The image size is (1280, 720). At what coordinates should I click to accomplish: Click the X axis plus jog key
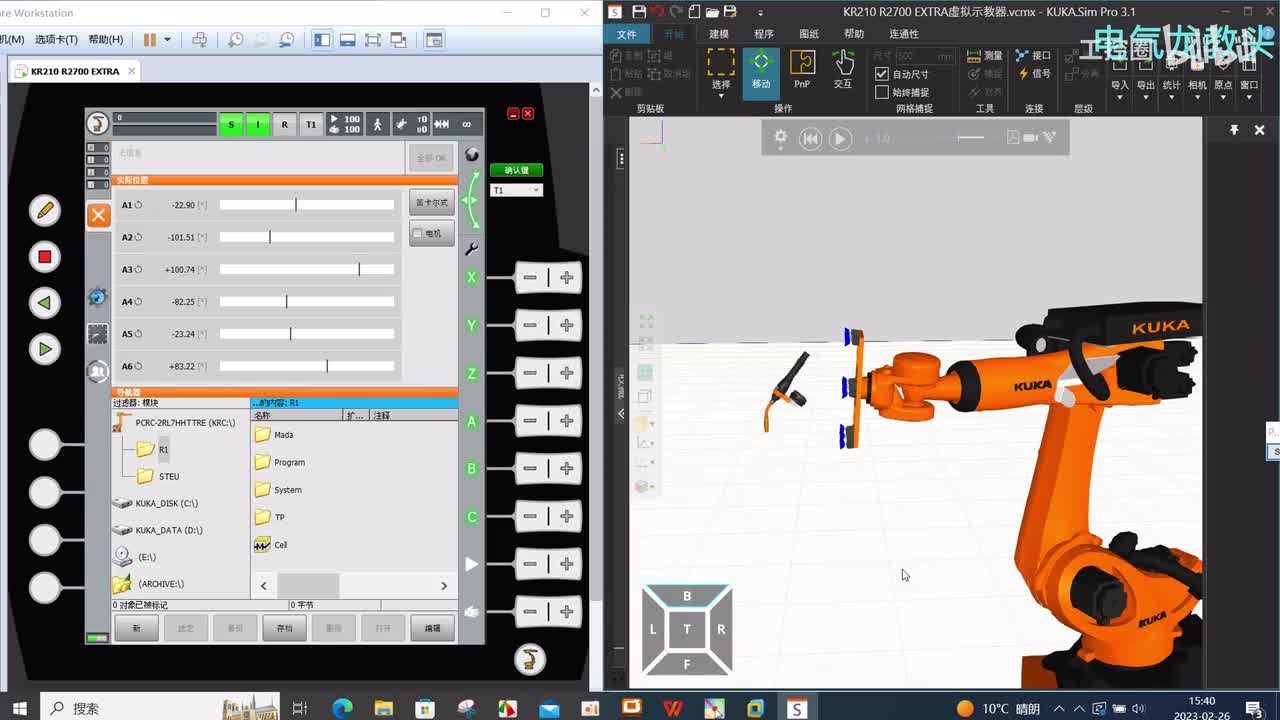coord(567,278)
